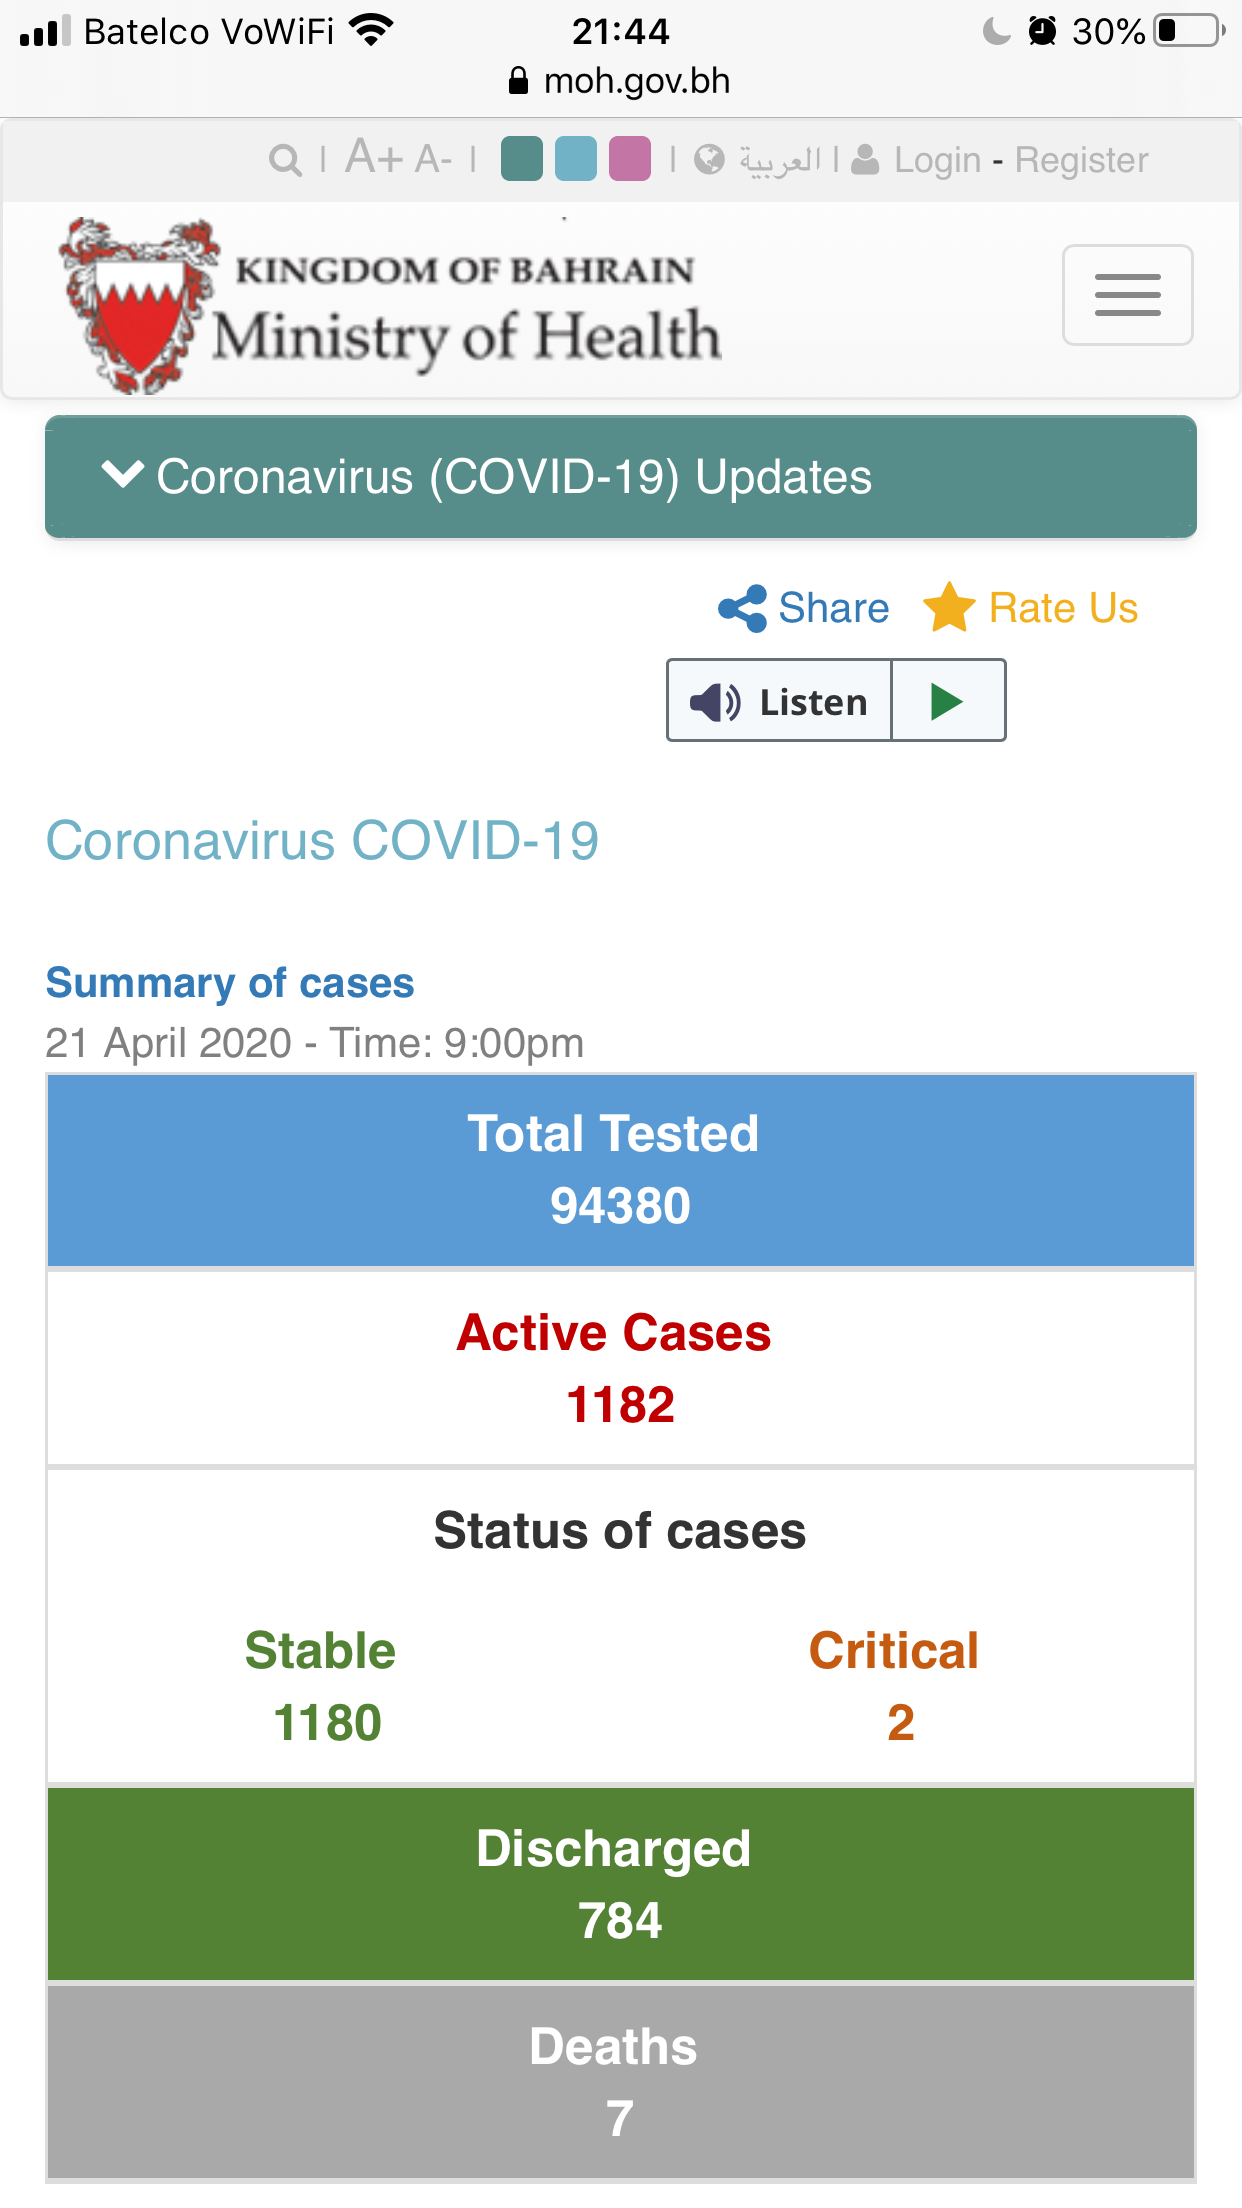Tap the moh.gov.bh address bar

point(620,81)
